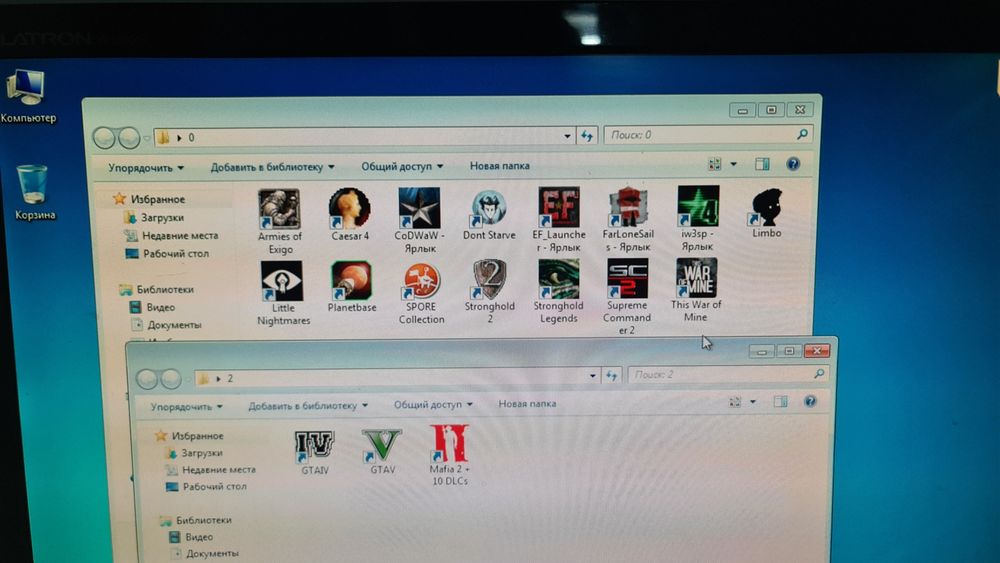Refresh folder 2 address bar button
The image size is (1000, 563).
[x=612, y=376]
